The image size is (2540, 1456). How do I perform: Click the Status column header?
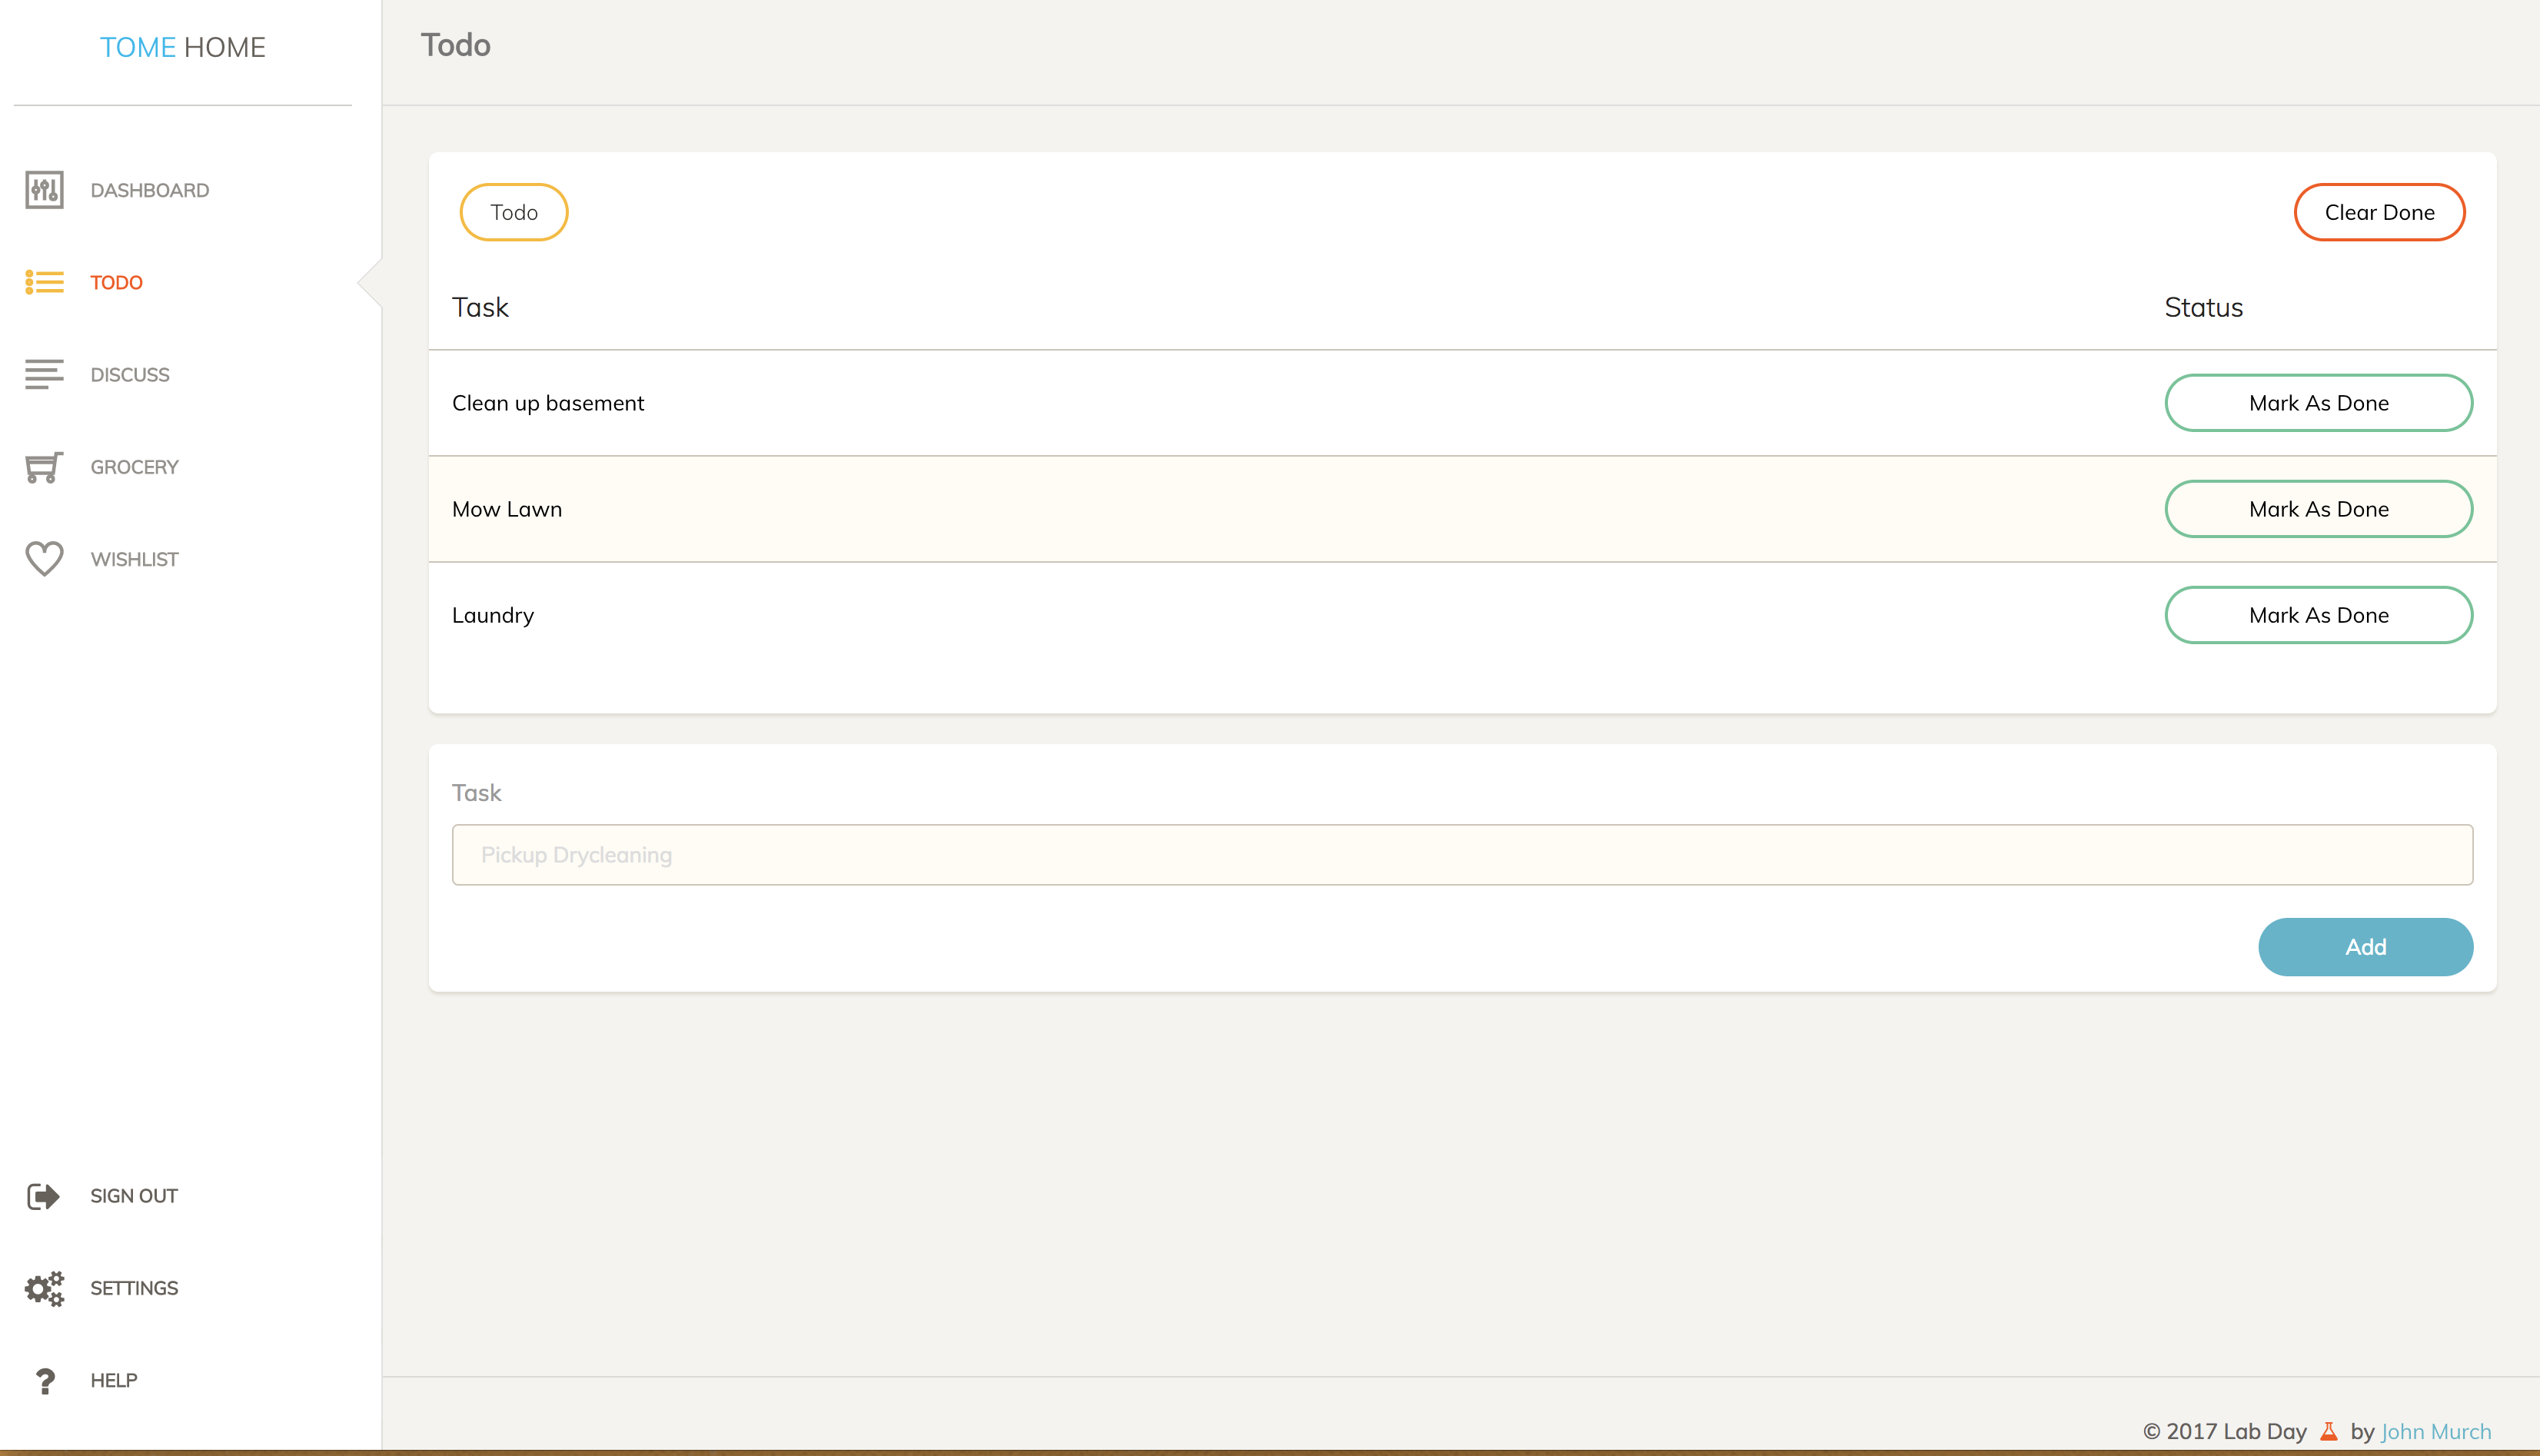2203,307
